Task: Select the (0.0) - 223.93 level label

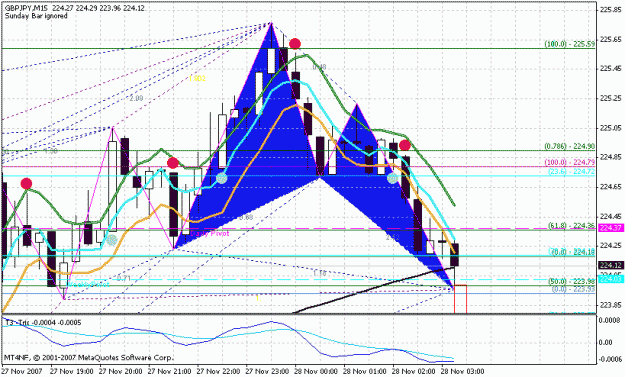Action: tap(573, 289)
